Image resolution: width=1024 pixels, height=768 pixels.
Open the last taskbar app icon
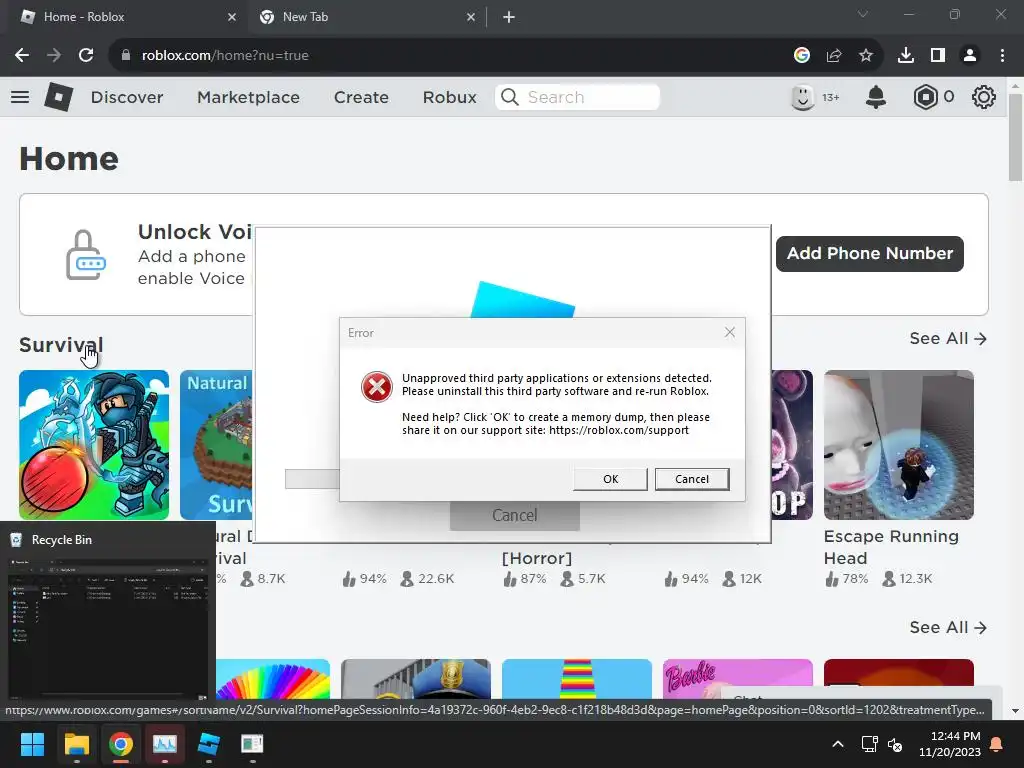pyautogui.click(x=252, y=744)
